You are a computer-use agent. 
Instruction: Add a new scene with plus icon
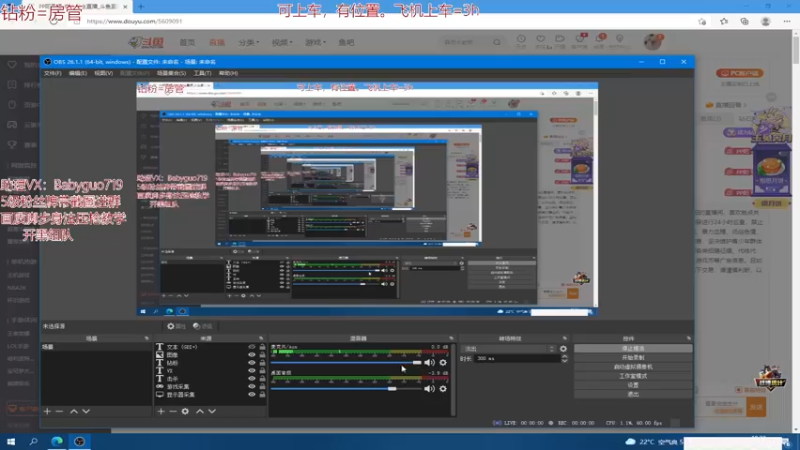coord(47,411)
